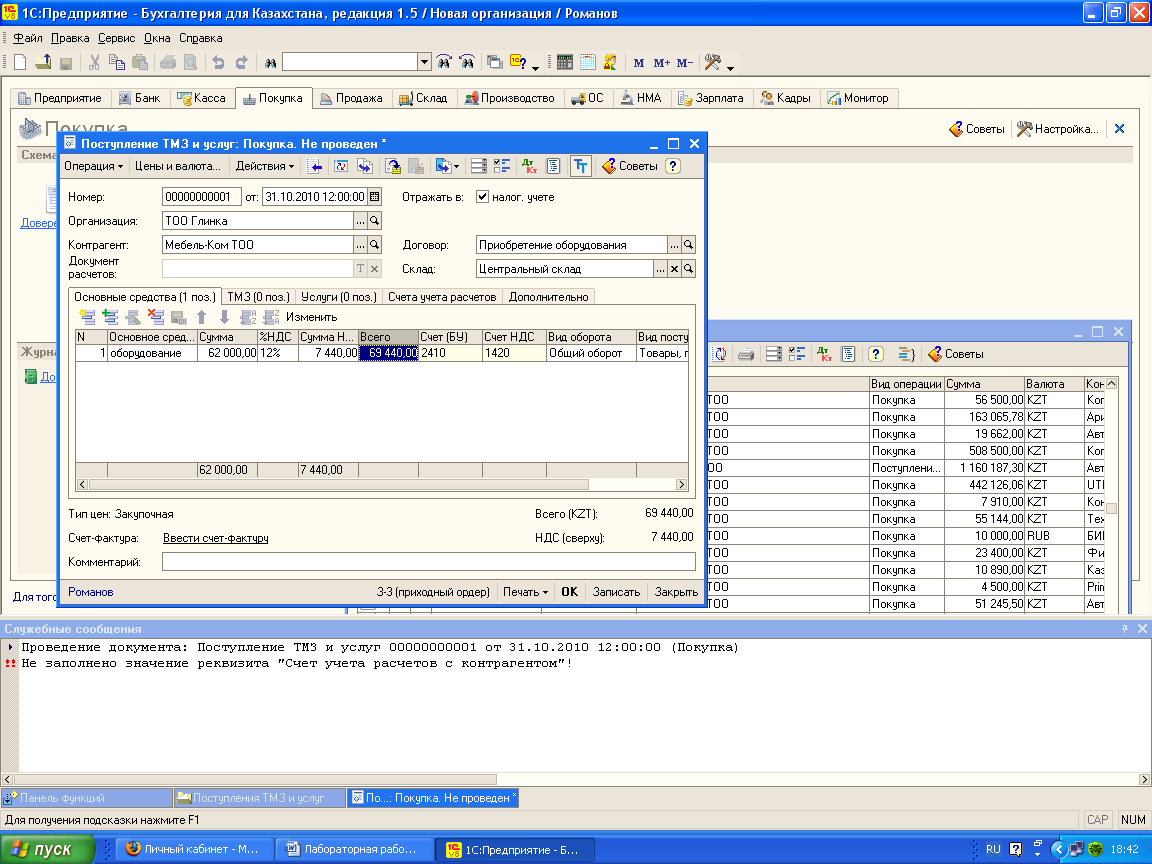Click magnifier icon next to Организация field
The width and height of the screenshot is (1152, 864).
point(375,221)
